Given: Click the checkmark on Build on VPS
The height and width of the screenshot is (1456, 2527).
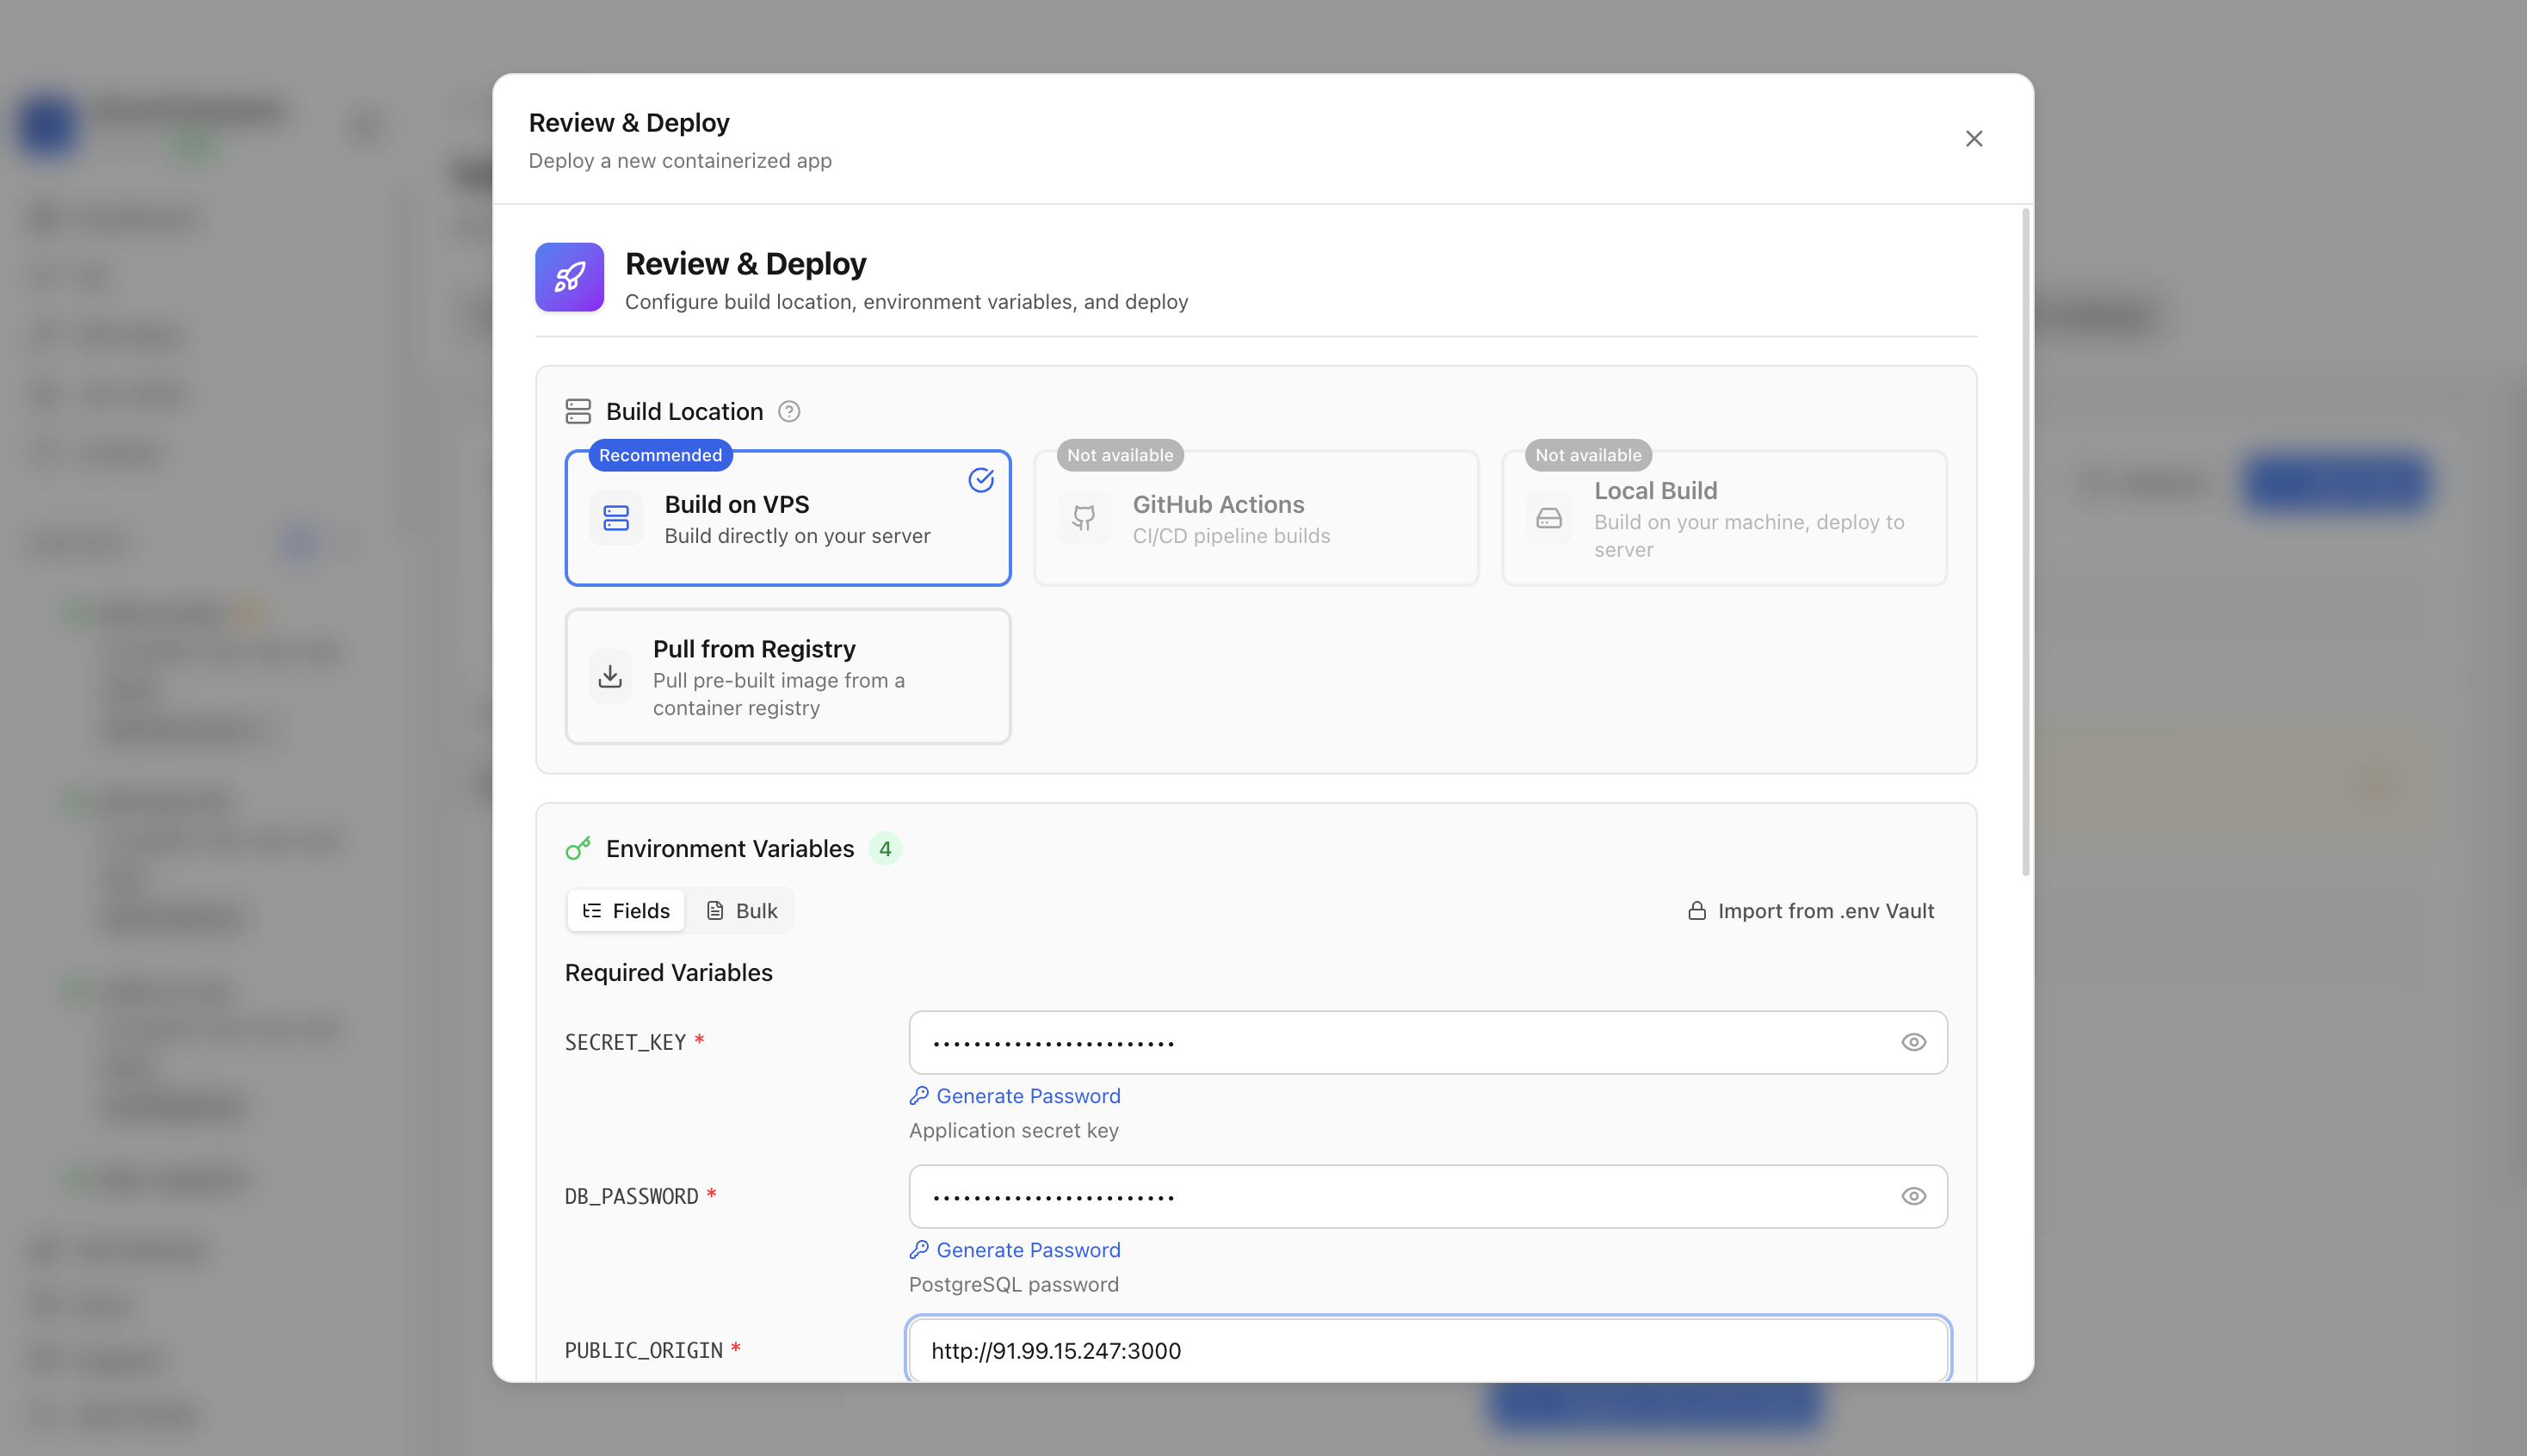Looking at the screenshot, I should (x=981, y=480).
